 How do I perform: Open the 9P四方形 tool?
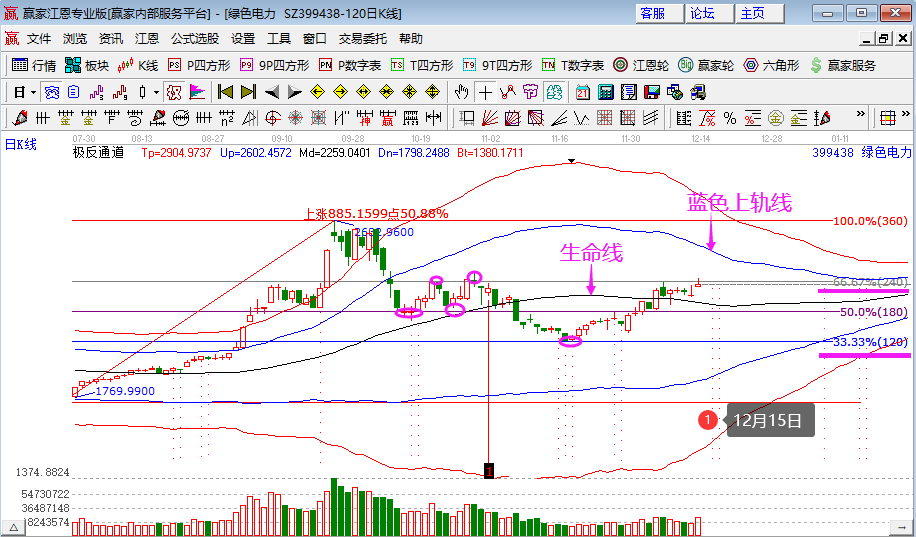275,65
